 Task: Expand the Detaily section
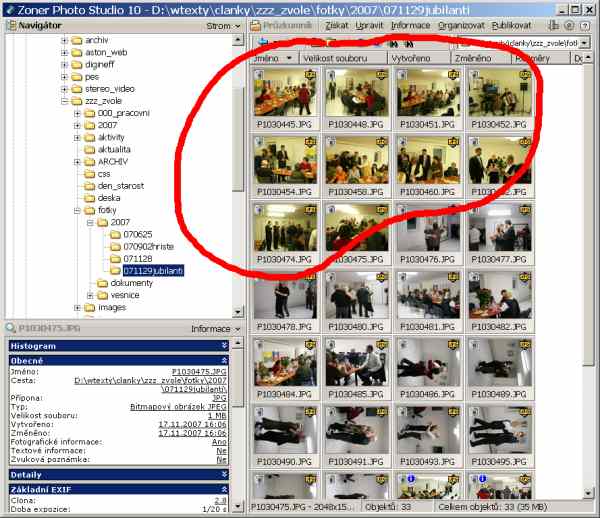(x=224, y=474)
